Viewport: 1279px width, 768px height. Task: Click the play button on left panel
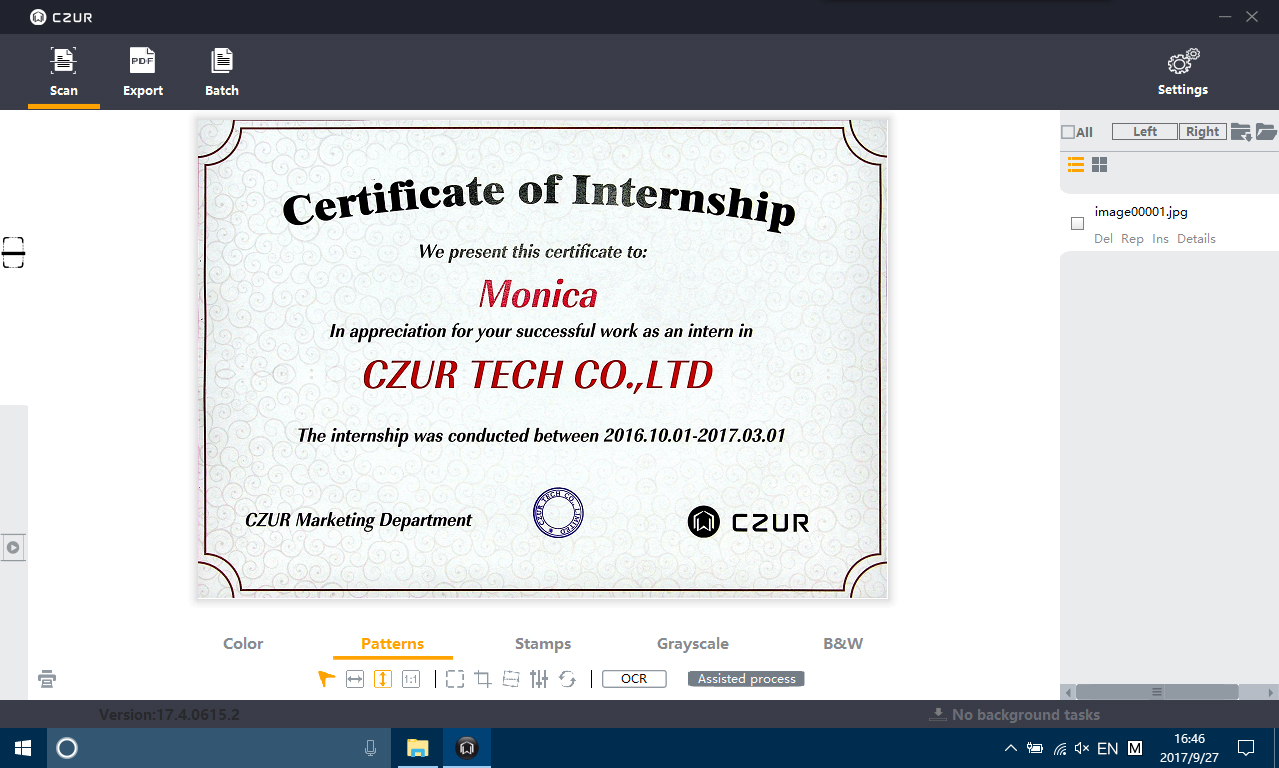[x=13, y=547]
